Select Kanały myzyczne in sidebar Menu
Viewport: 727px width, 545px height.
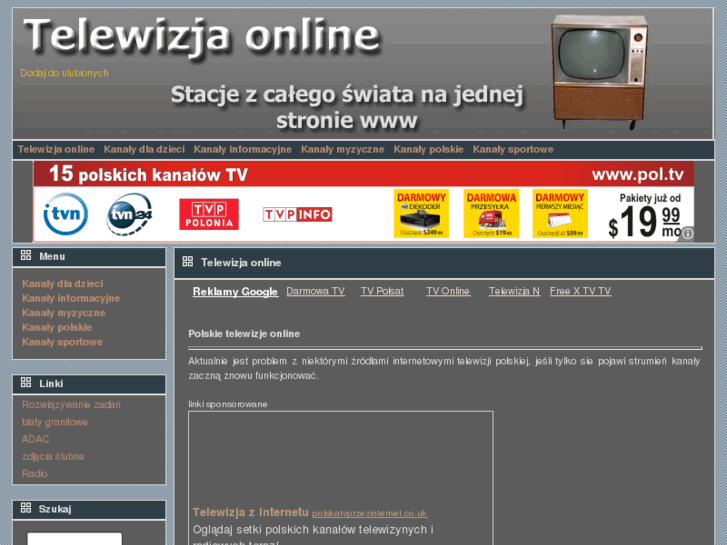(x=64, y=313)
